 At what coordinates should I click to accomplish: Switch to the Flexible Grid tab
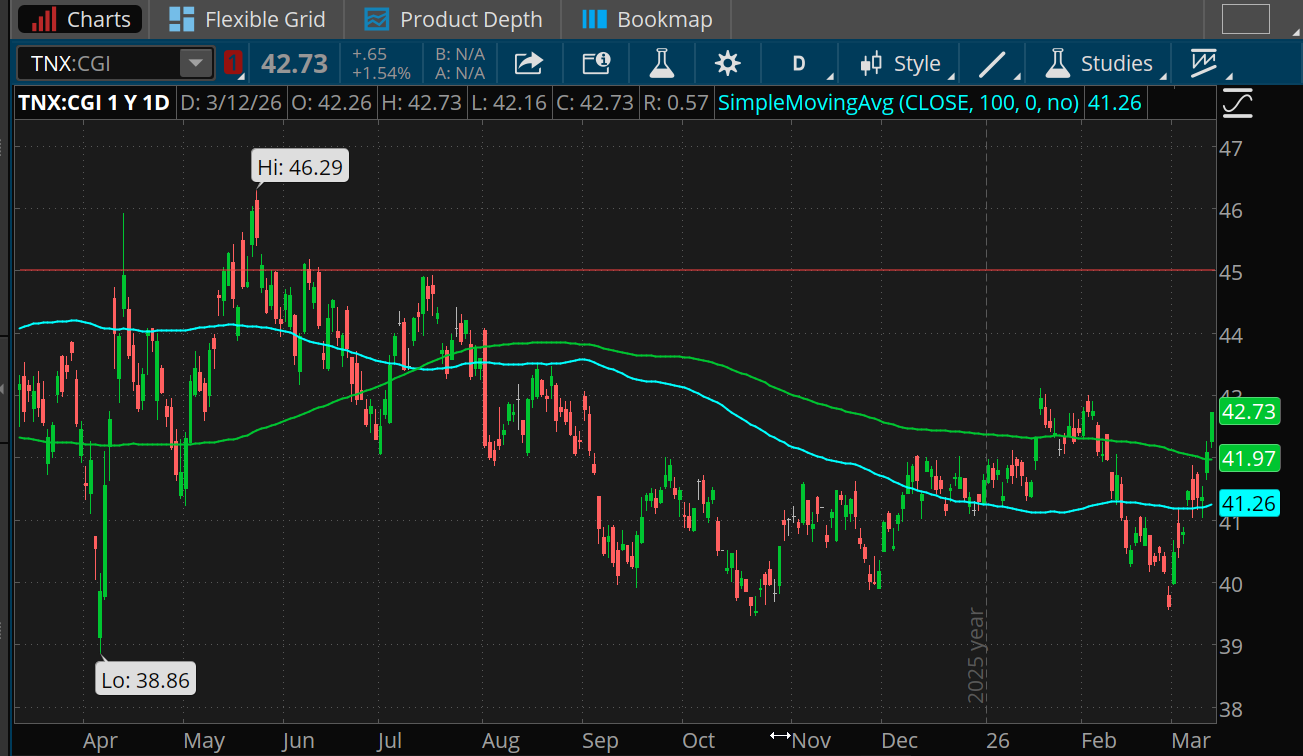click(247, 19)
